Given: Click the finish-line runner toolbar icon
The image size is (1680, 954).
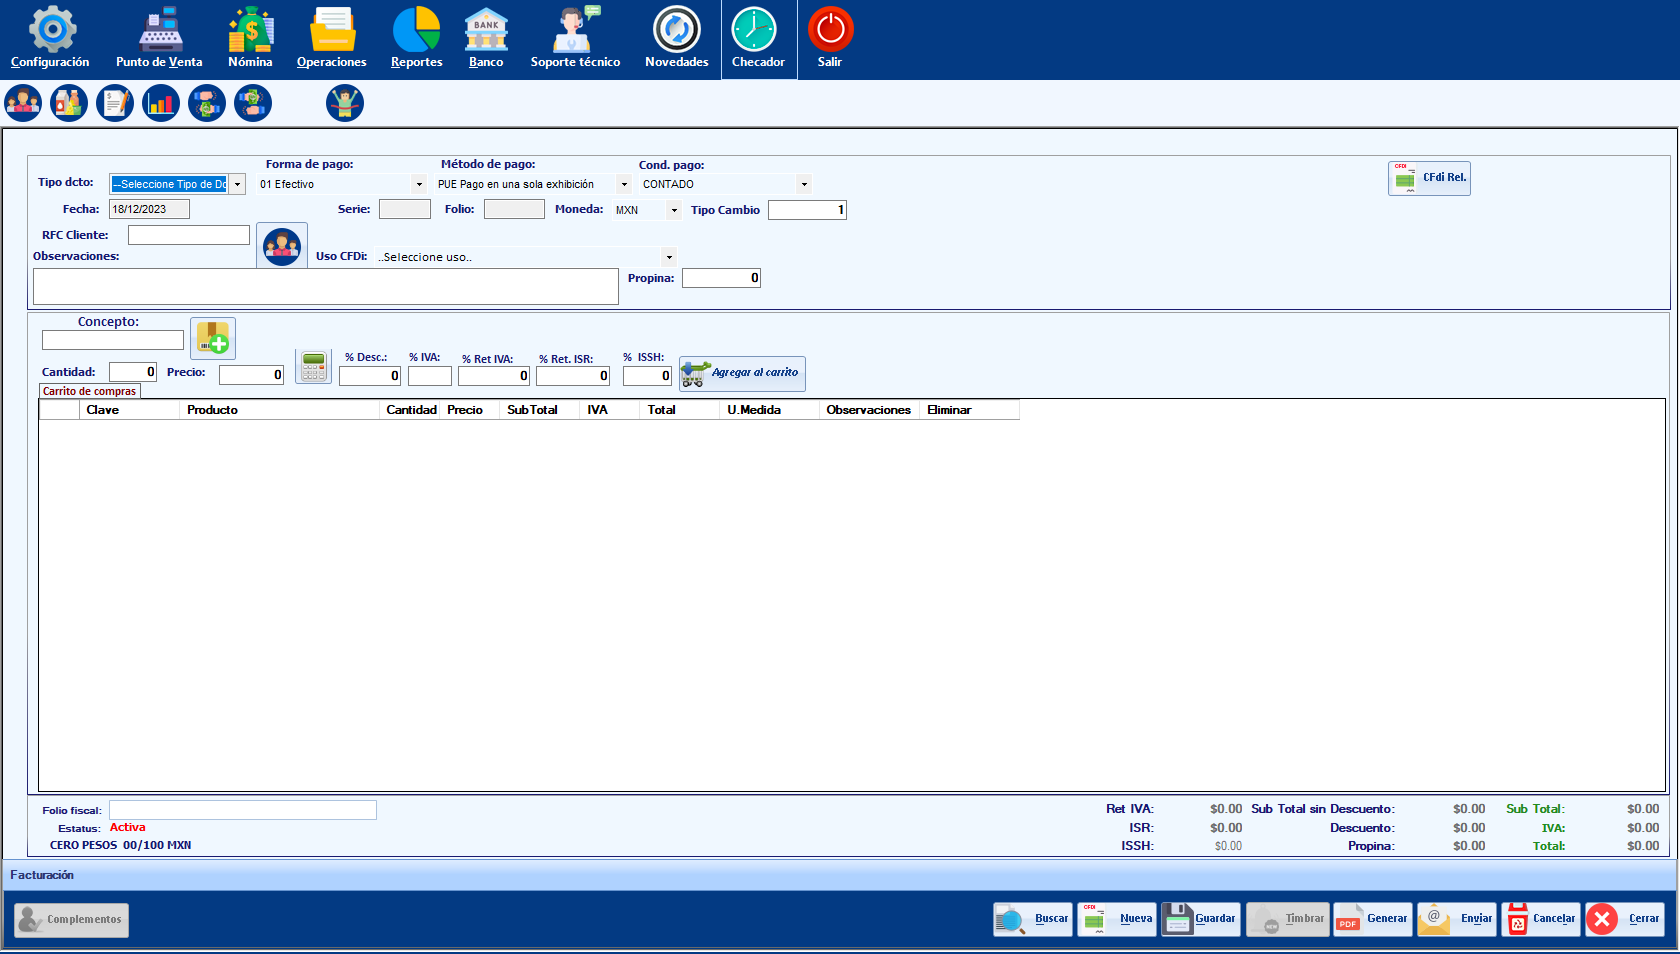Looking at the screenshot, I should [x=345, y=103].
